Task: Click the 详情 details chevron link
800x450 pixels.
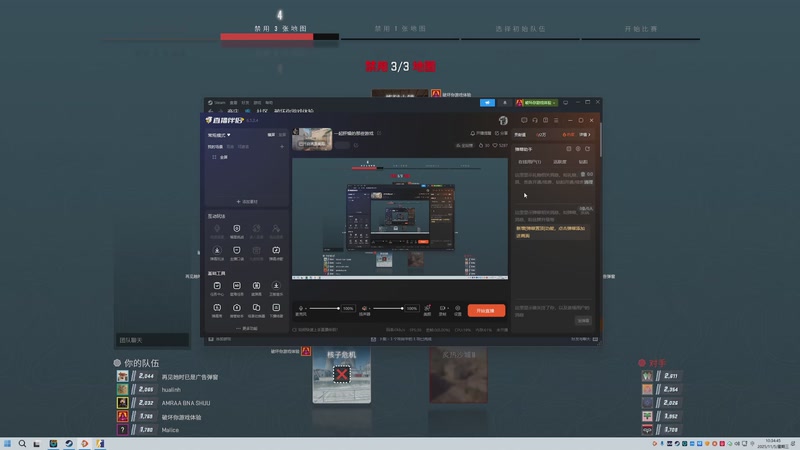Action: point(585,135)
